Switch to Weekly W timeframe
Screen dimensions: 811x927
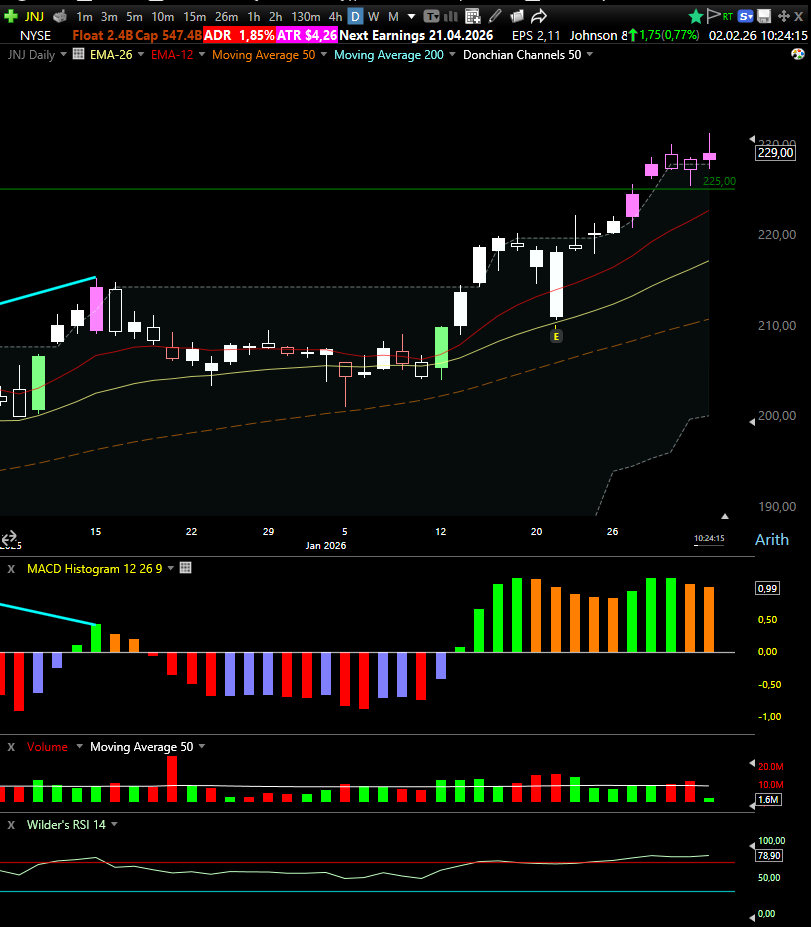[x=374, y=17]
